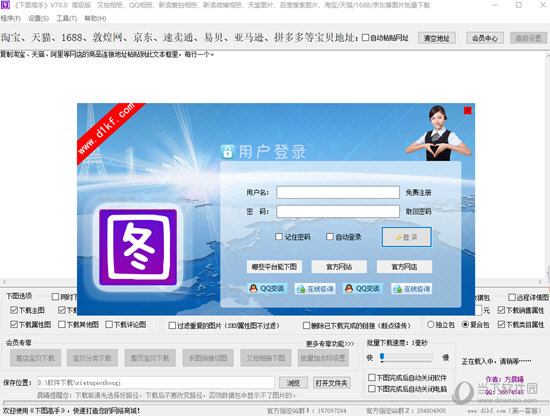Focus the 密码 input field
This screenshot has height=416, width=550.
tap(338, 211)
